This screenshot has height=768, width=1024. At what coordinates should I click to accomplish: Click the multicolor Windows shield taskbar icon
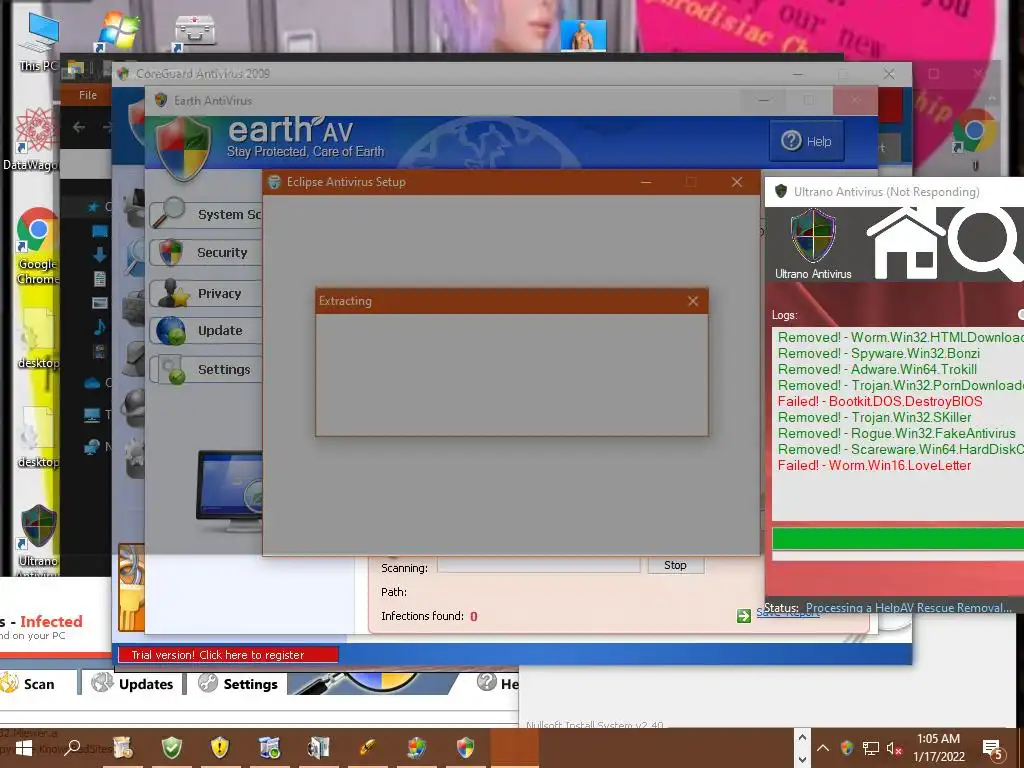click(416, 748)
